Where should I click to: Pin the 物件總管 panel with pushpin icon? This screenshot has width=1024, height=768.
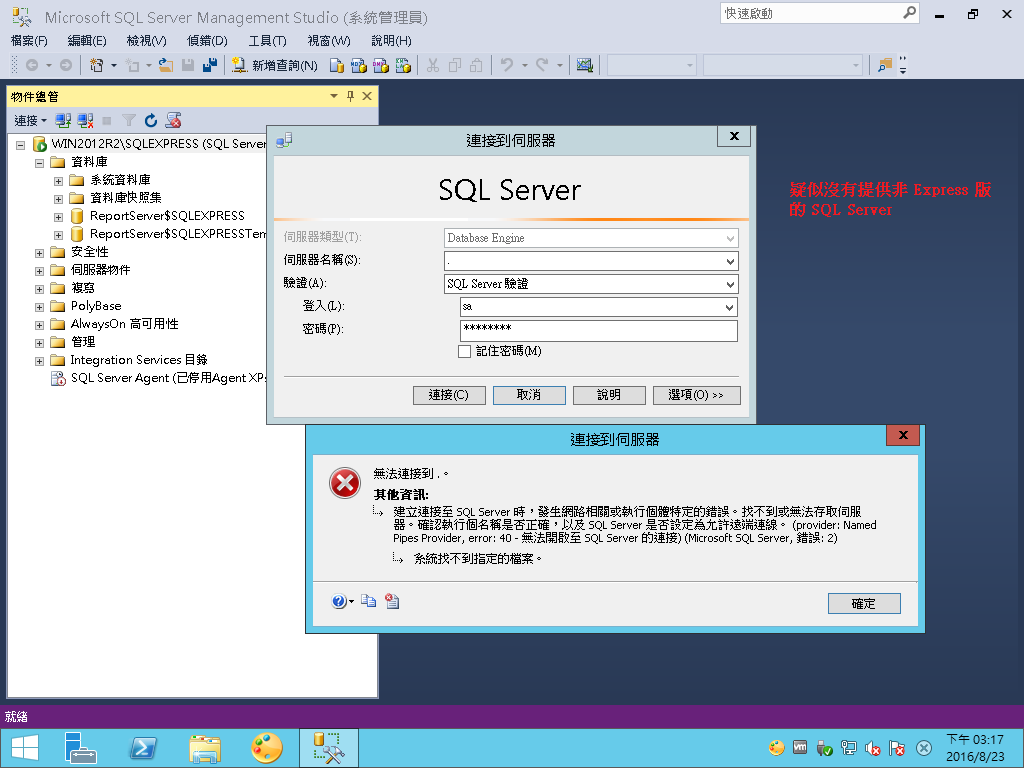tap(351, 97)
